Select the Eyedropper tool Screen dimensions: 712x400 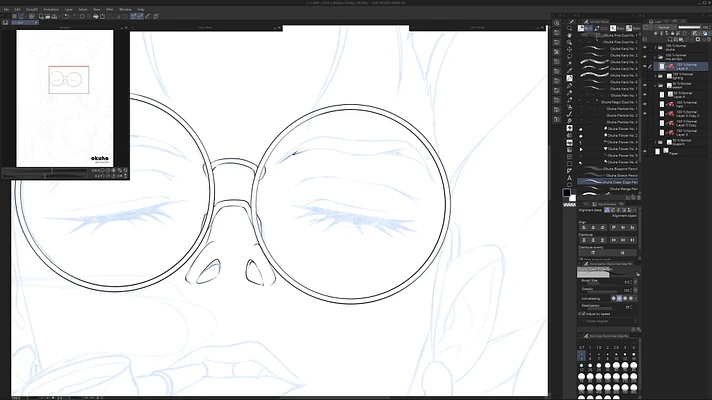[569, 70]
